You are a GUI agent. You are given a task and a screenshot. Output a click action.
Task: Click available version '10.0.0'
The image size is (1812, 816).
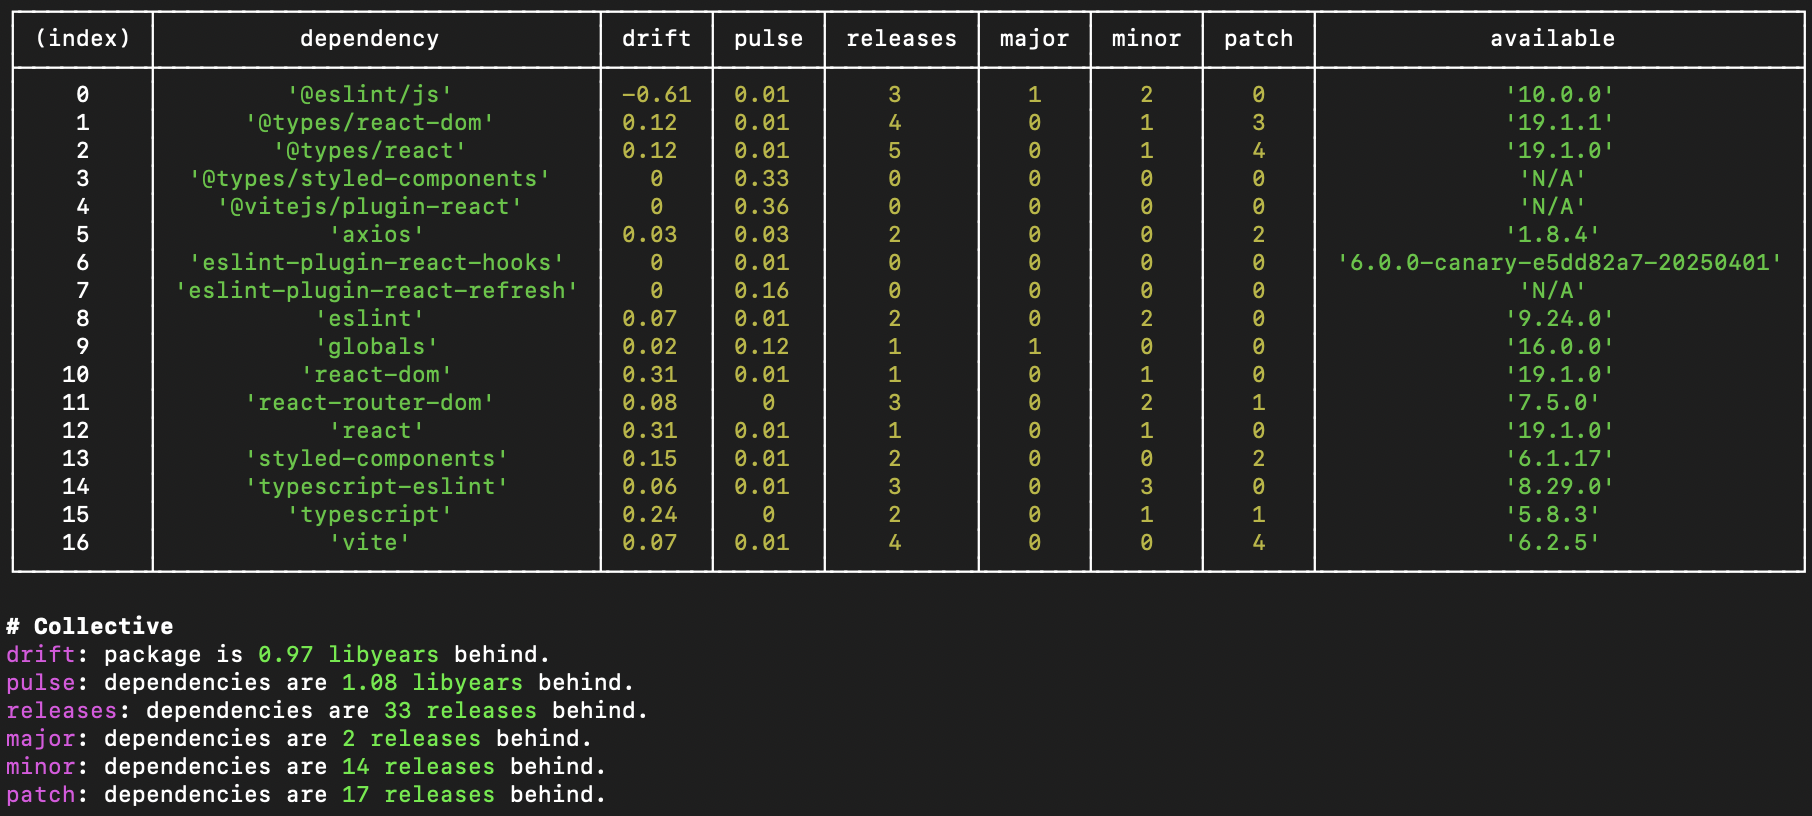(1559, 95)
